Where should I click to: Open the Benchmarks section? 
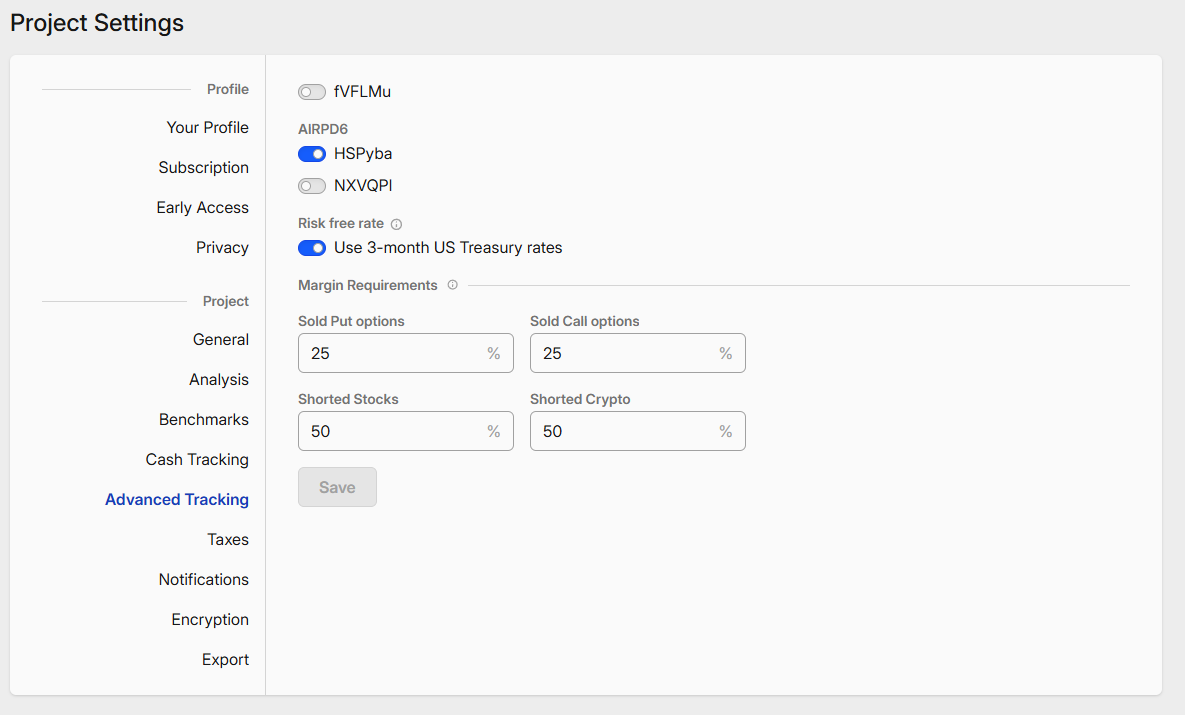[203, 420]
